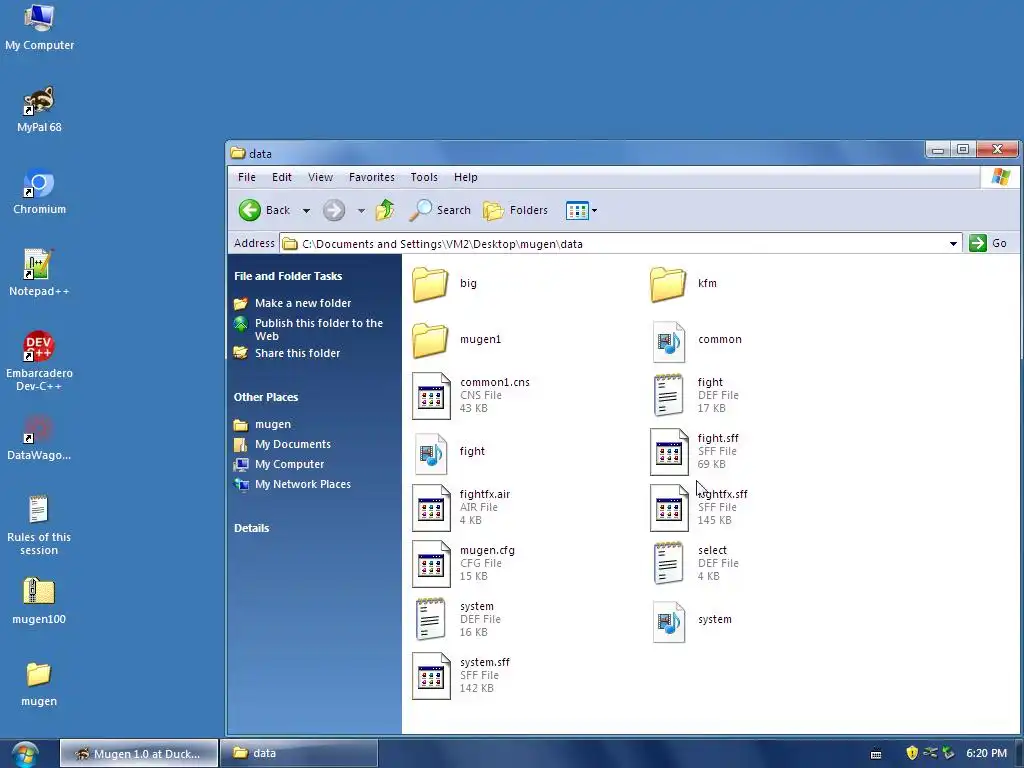Switch to Mugen 1.0 at Duck taskbar item
The image size is (1024, 768).
(x=138, y=754)
